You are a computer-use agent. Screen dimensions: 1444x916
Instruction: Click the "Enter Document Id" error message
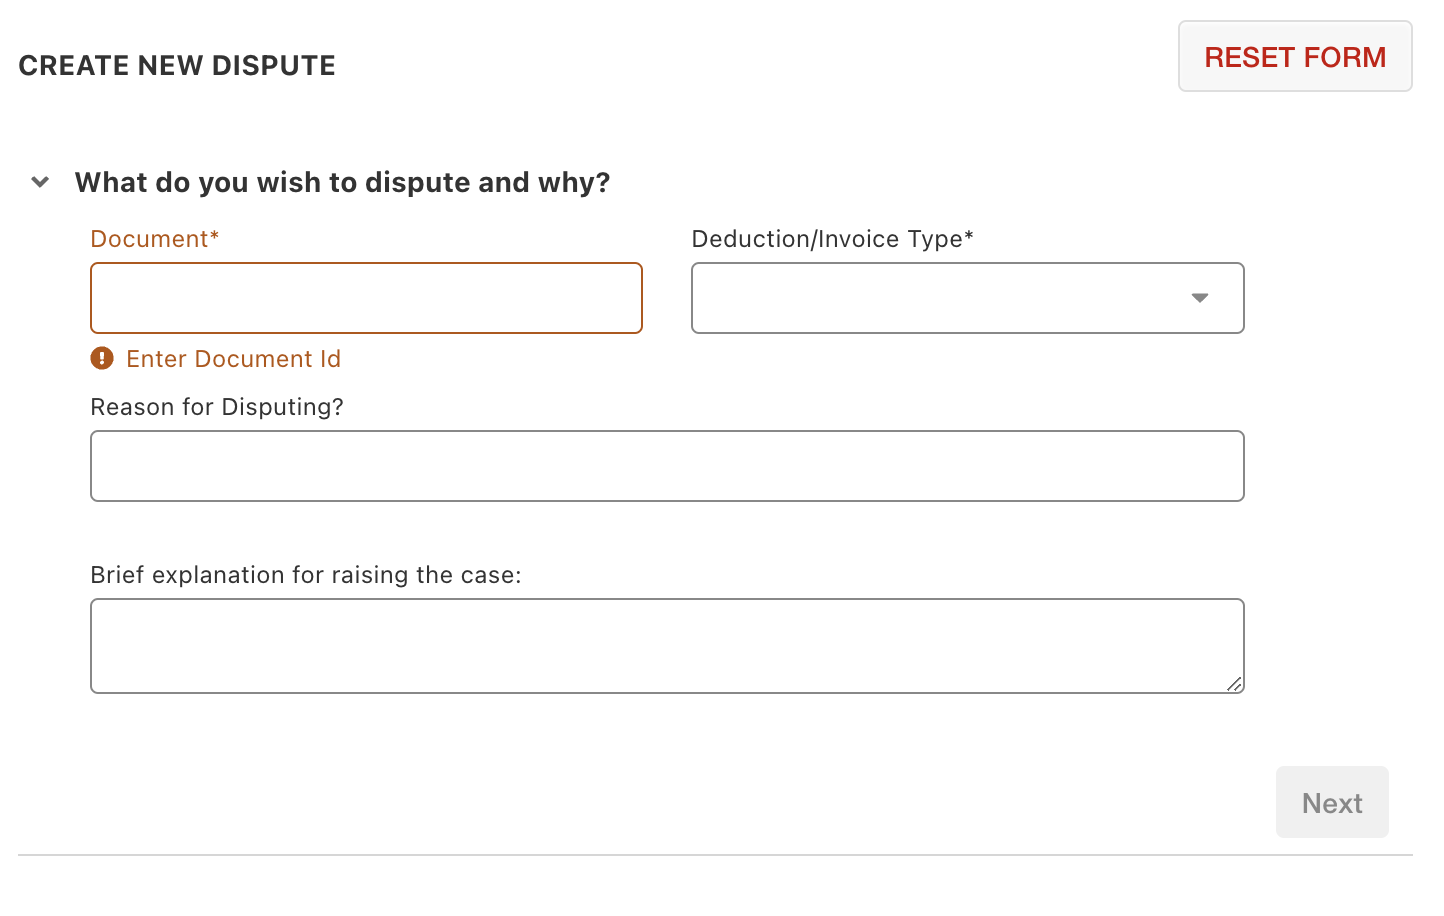click(x=233, y=359)
